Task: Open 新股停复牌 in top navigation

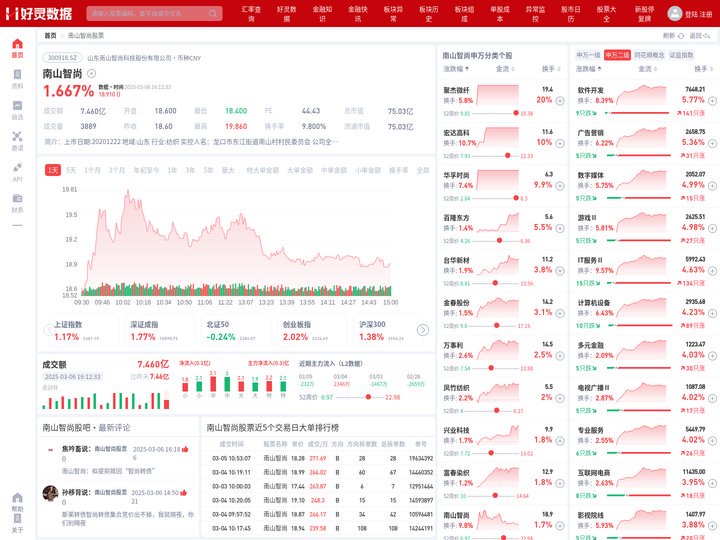Action: pyautogui.click(x=645, y=14)
